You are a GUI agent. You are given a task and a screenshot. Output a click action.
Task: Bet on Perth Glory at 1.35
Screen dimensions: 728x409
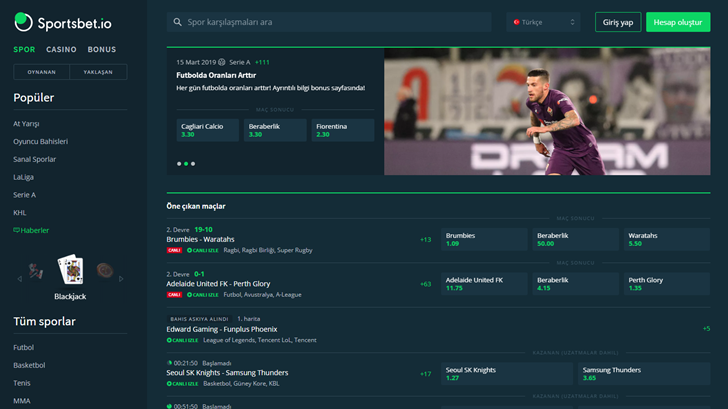[667, 284]
